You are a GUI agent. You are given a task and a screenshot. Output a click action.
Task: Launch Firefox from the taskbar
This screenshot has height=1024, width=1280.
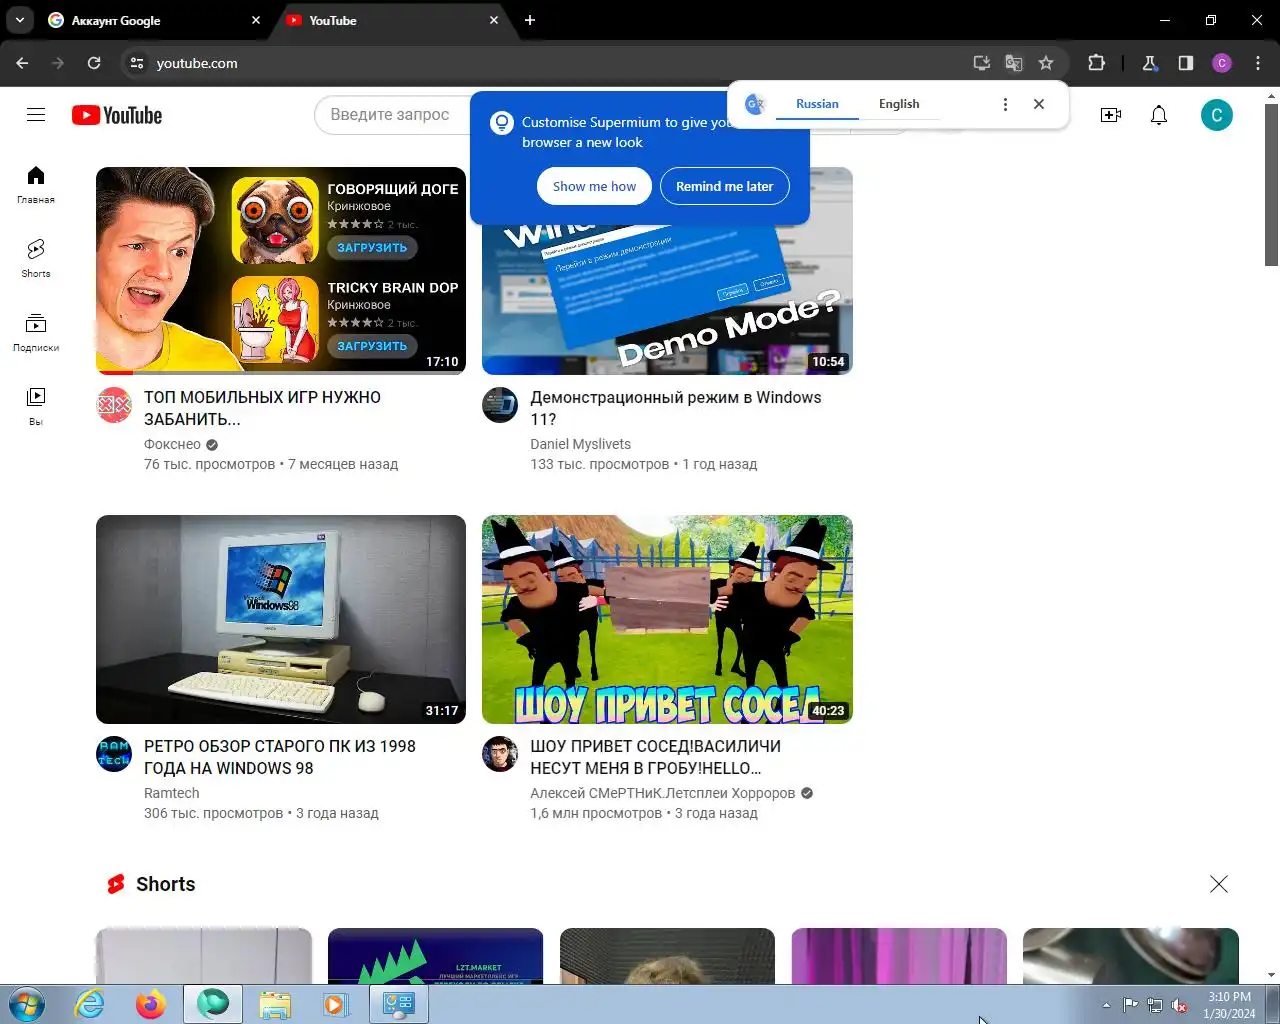pos(150,1004)
